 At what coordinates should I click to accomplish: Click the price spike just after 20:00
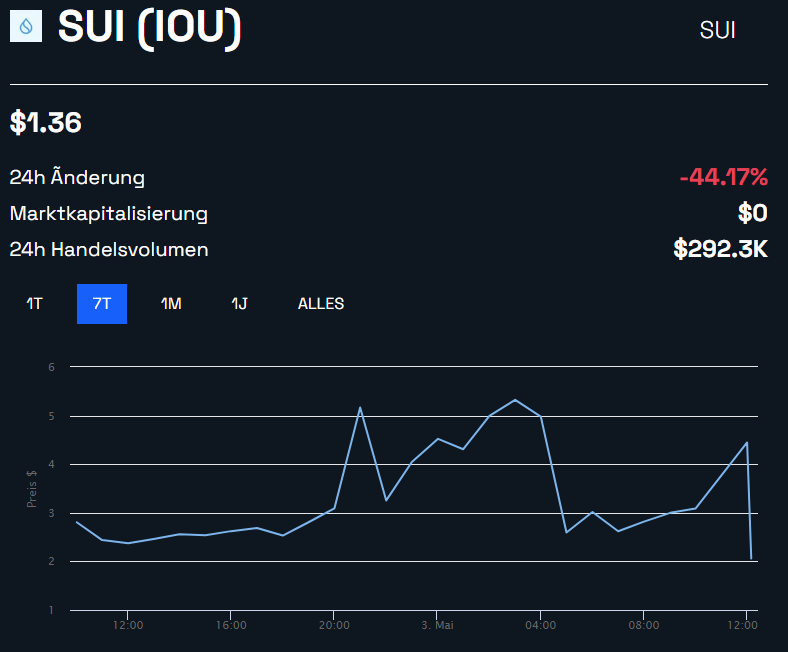point(360,407)
